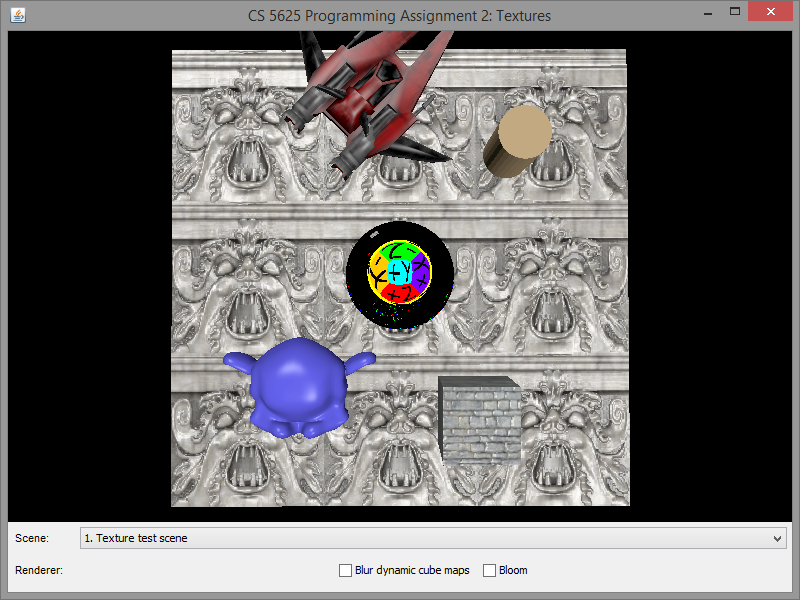Select the blue monkey head model

(x=293, y=385)
